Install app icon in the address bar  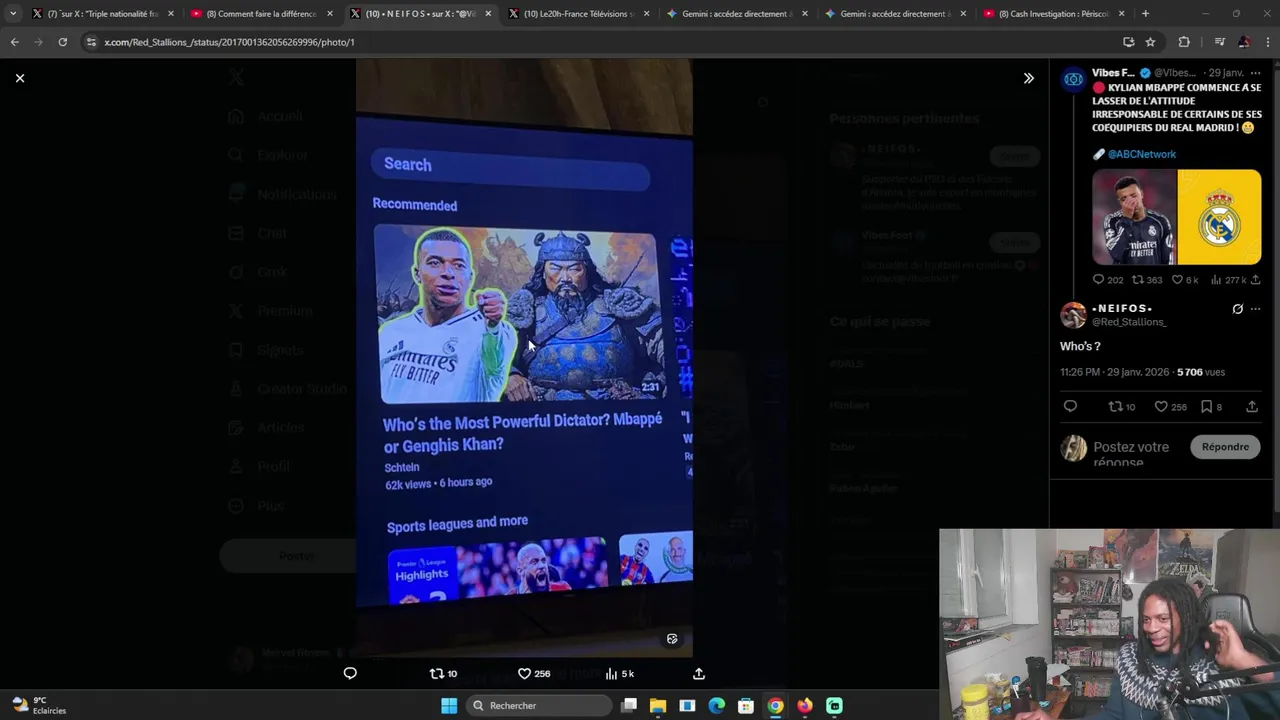click(1128, 42)
